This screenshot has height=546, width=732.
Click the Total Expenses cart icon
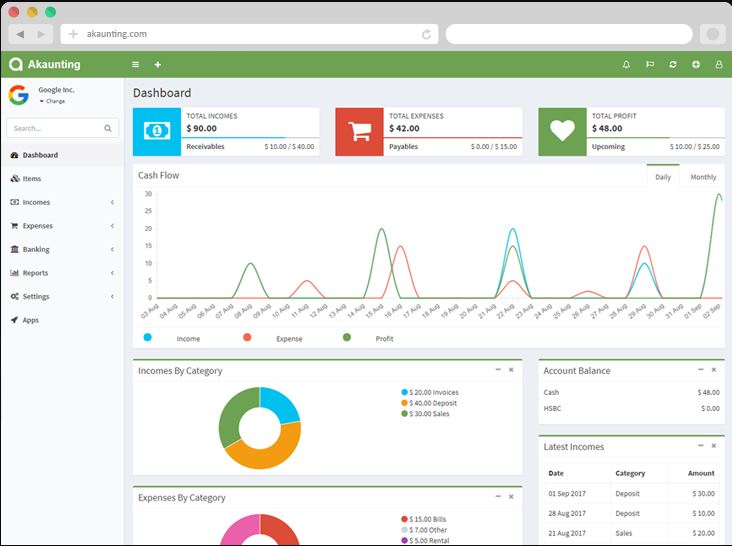tap(359, 131)
